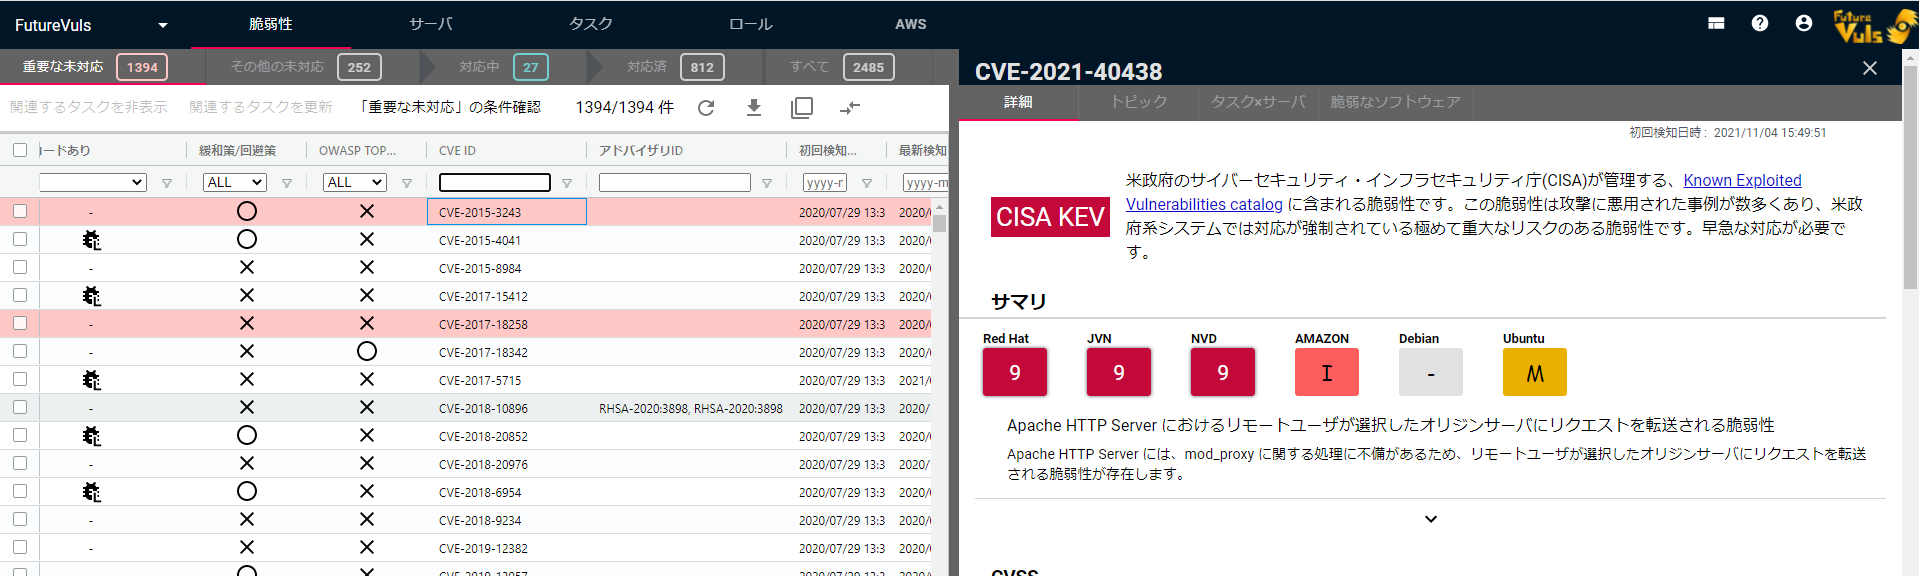Select the 対応済 812 filter
The width and height of the screenshot is (1919, 576).
pyautogui.click(x=675, y=67)
